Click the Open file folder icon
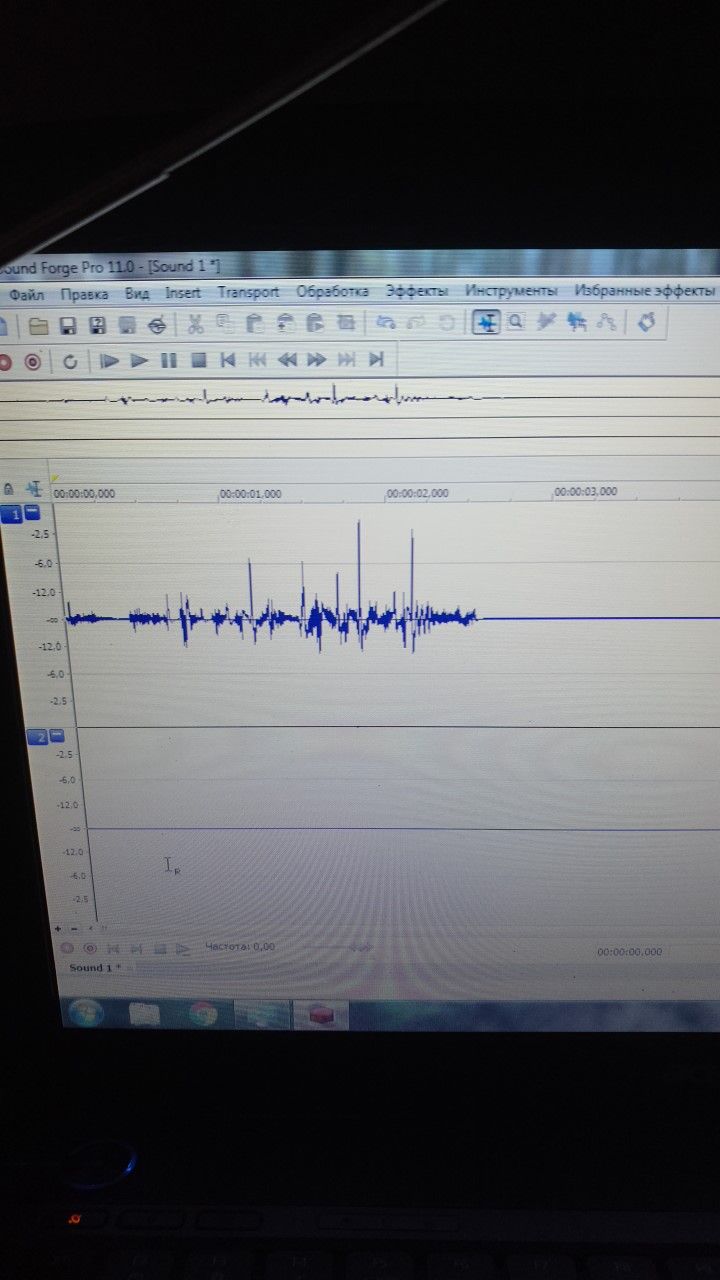Viewport: 720px width, 1280px height. click(38, 325)
